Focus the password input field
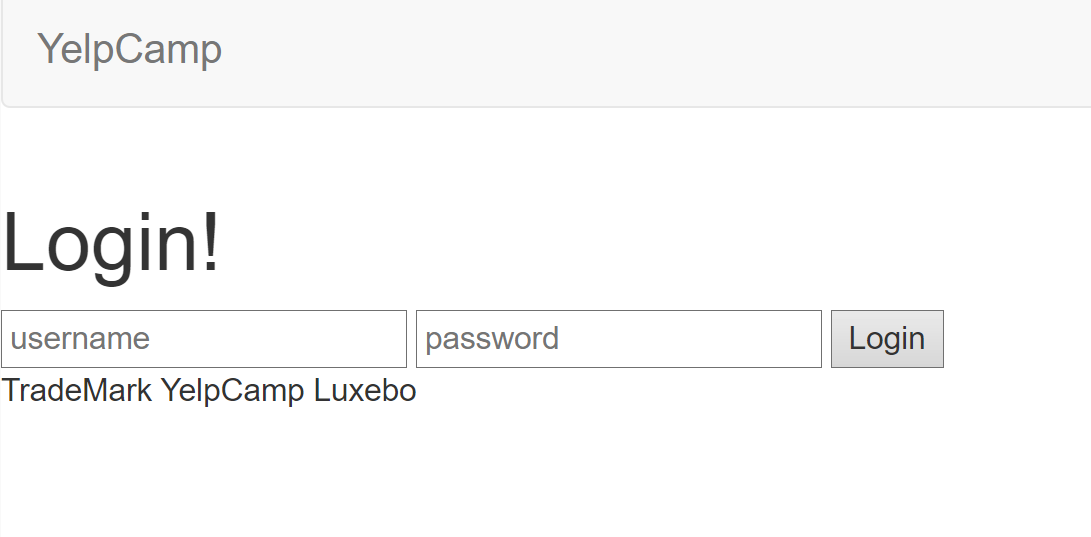Screen dimensions: 1091x537 618,339
